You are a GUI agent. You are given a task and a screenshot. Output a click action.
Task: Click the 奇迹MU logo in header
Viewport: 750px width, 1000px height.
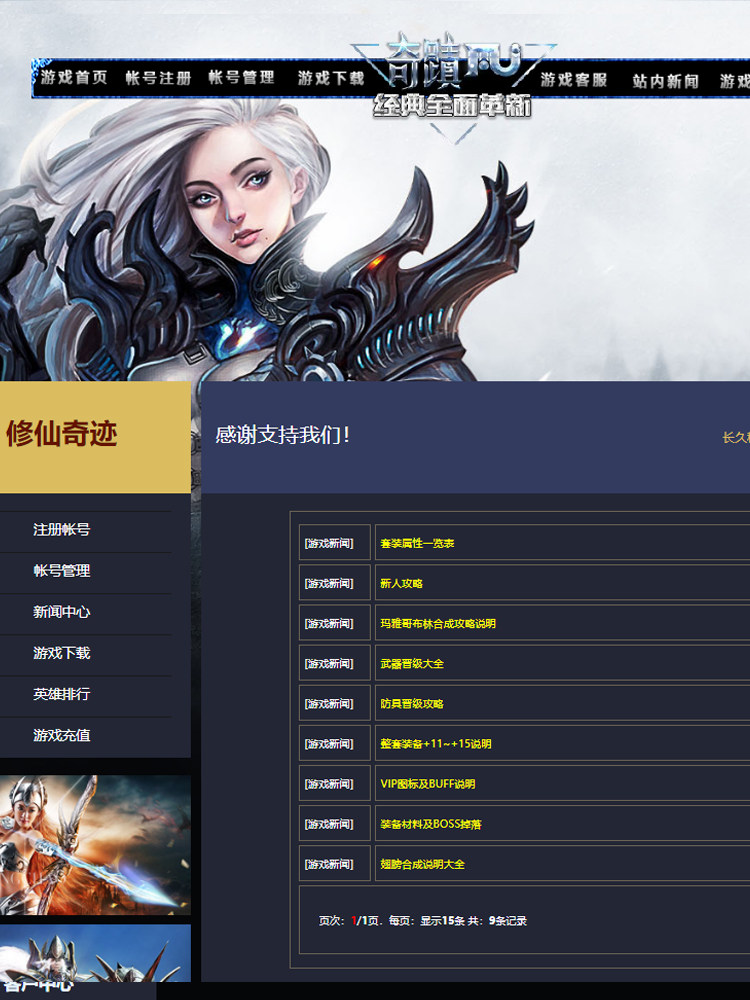pos(453,78)
